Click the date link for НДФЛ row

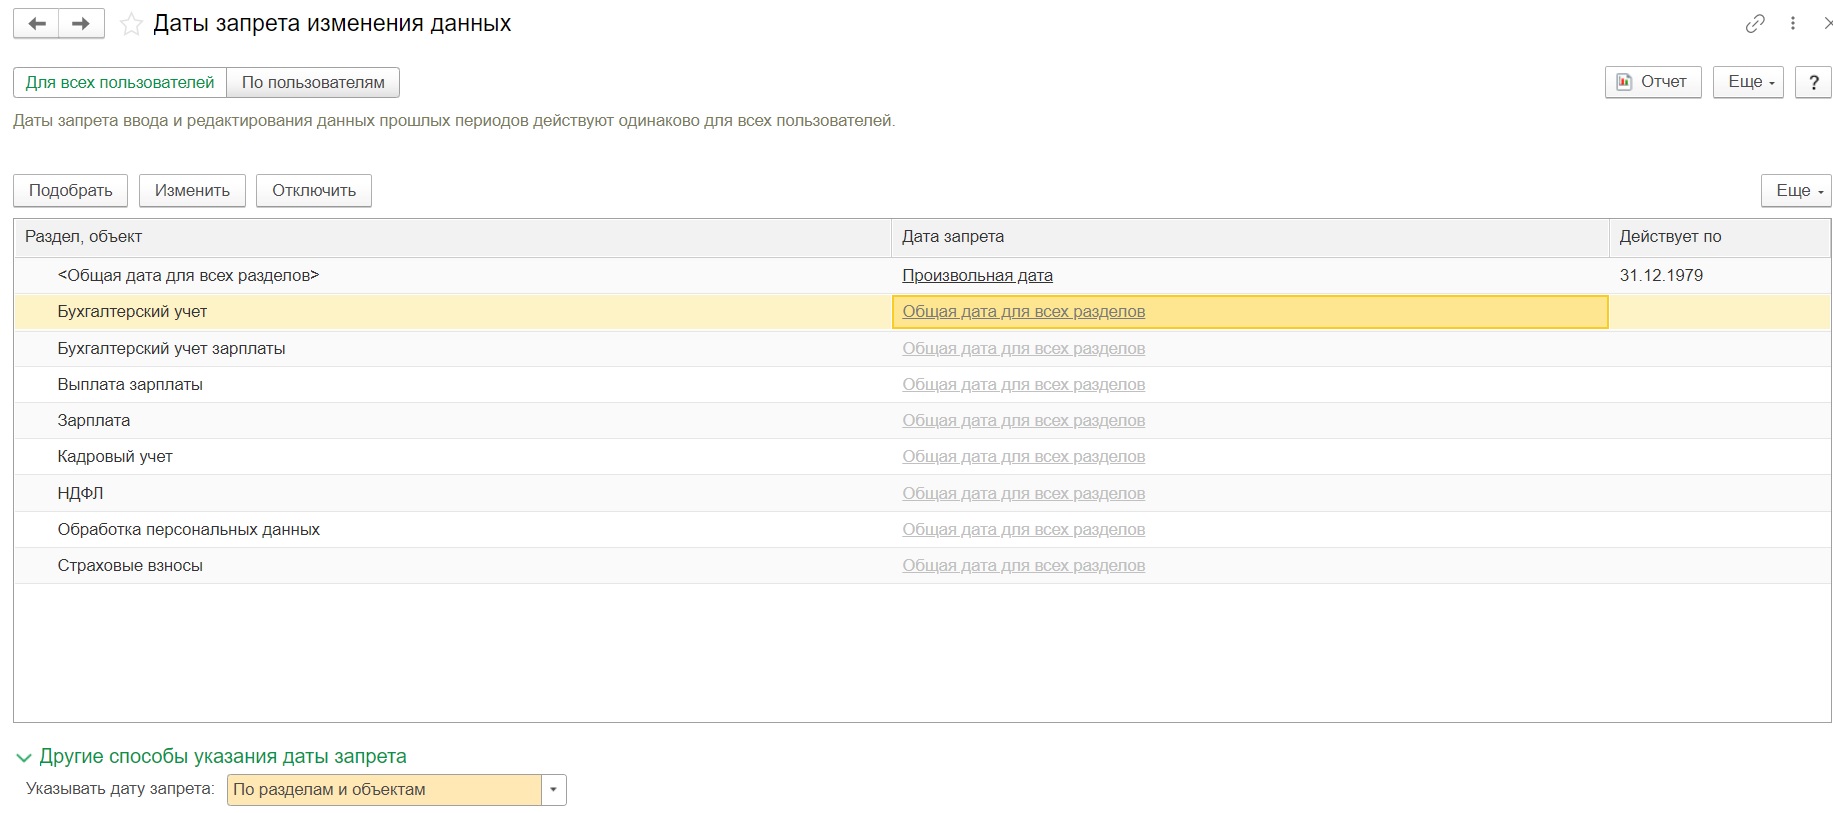1023,493
